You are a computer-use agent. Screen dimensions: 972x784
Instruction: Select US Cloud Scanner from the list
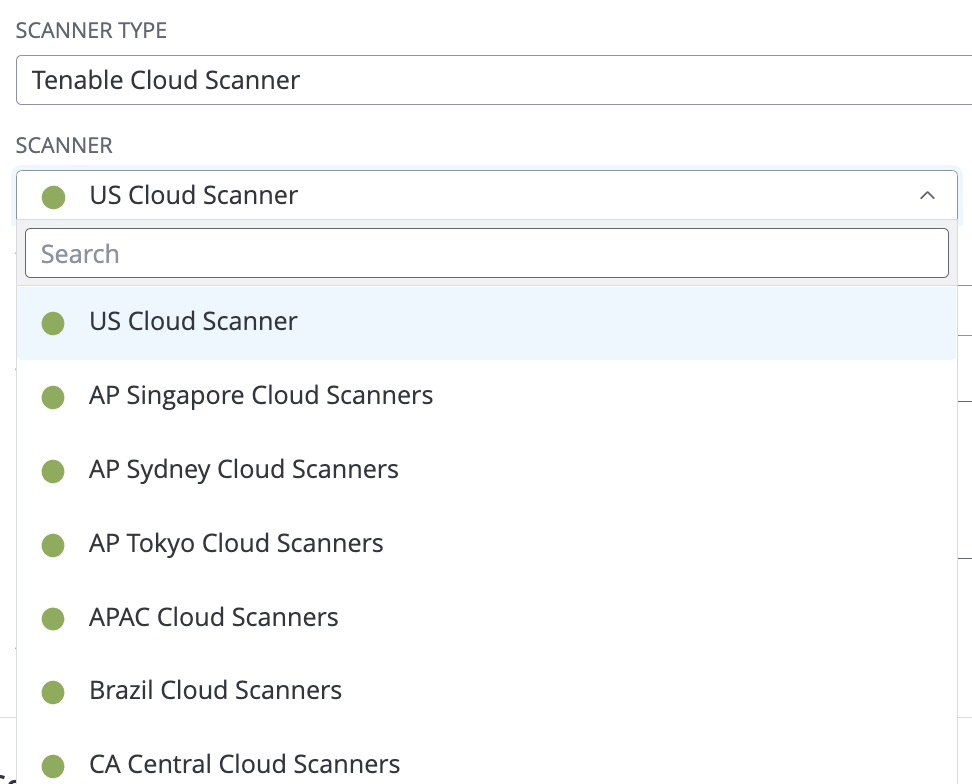(x=487, y=322)
